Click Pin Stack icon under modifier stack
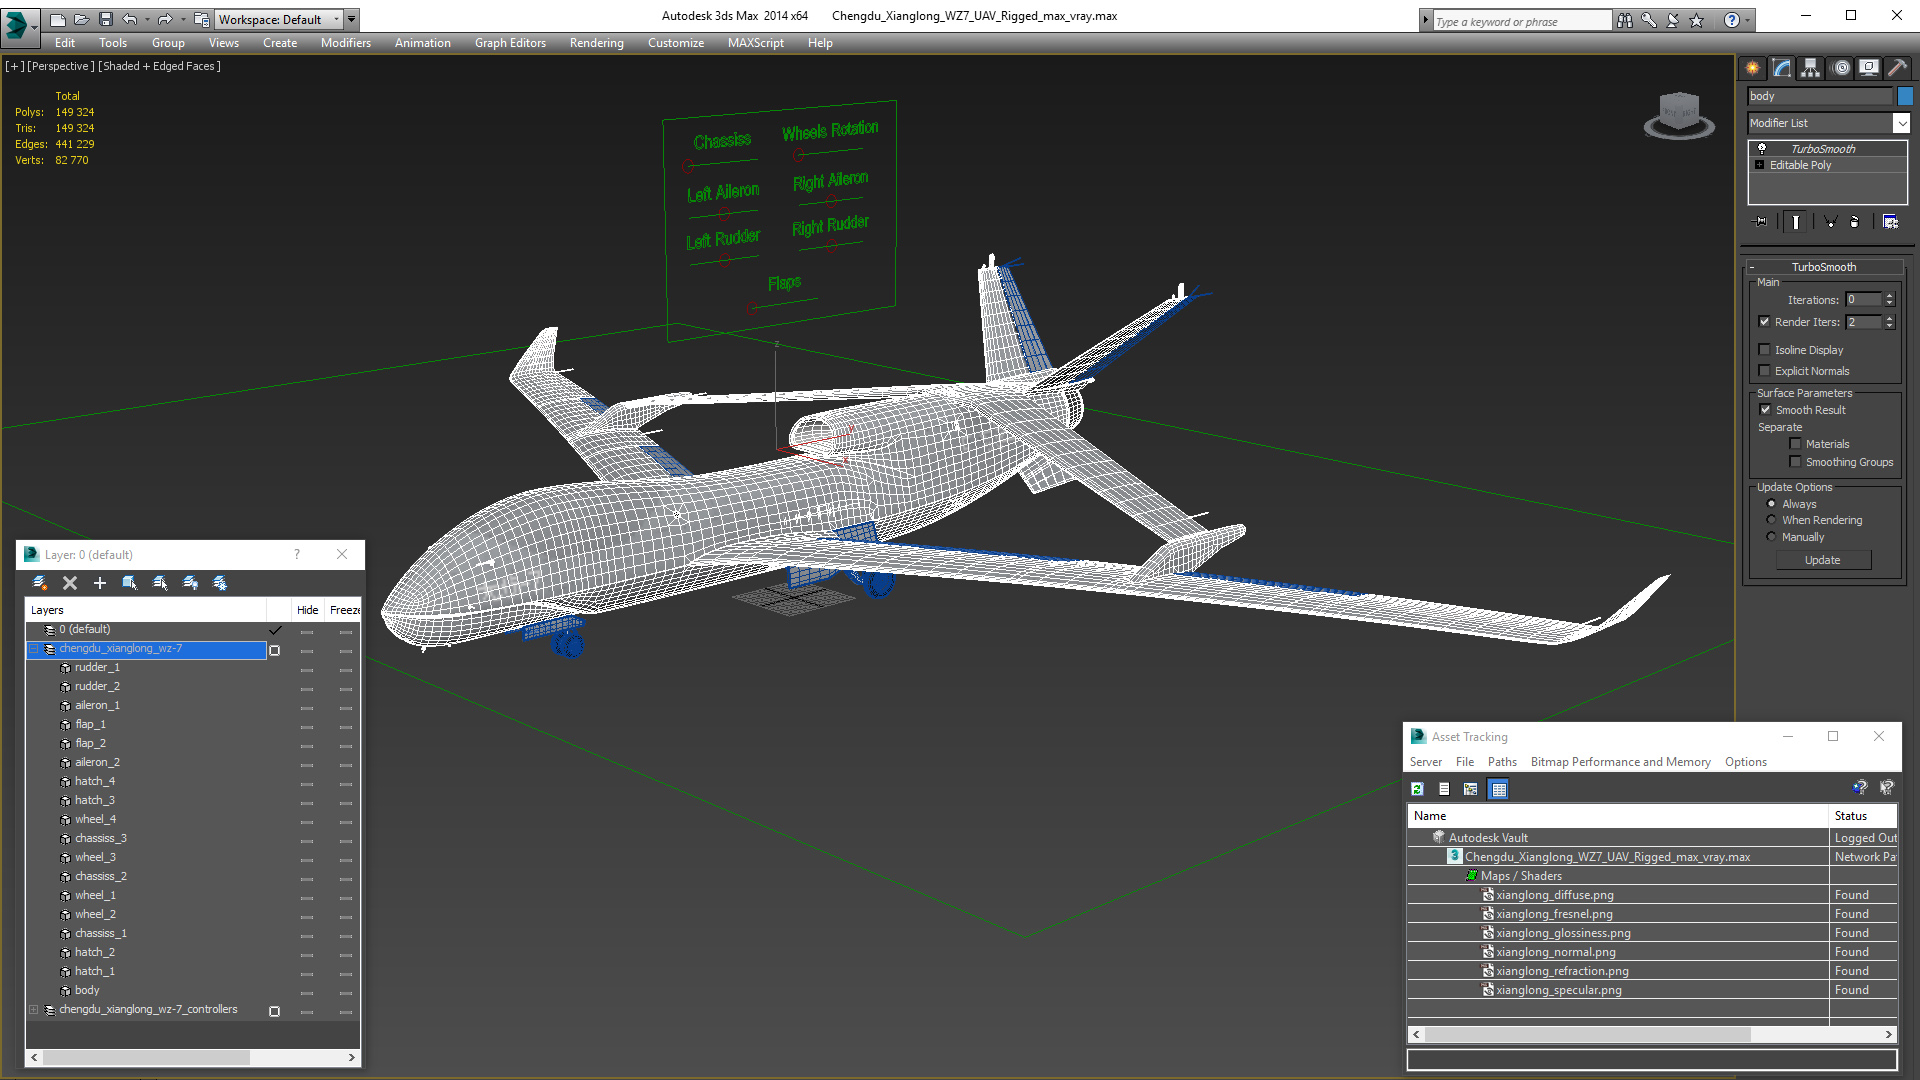Viewport: 1920px width, 1080px height. (1761, 222)
